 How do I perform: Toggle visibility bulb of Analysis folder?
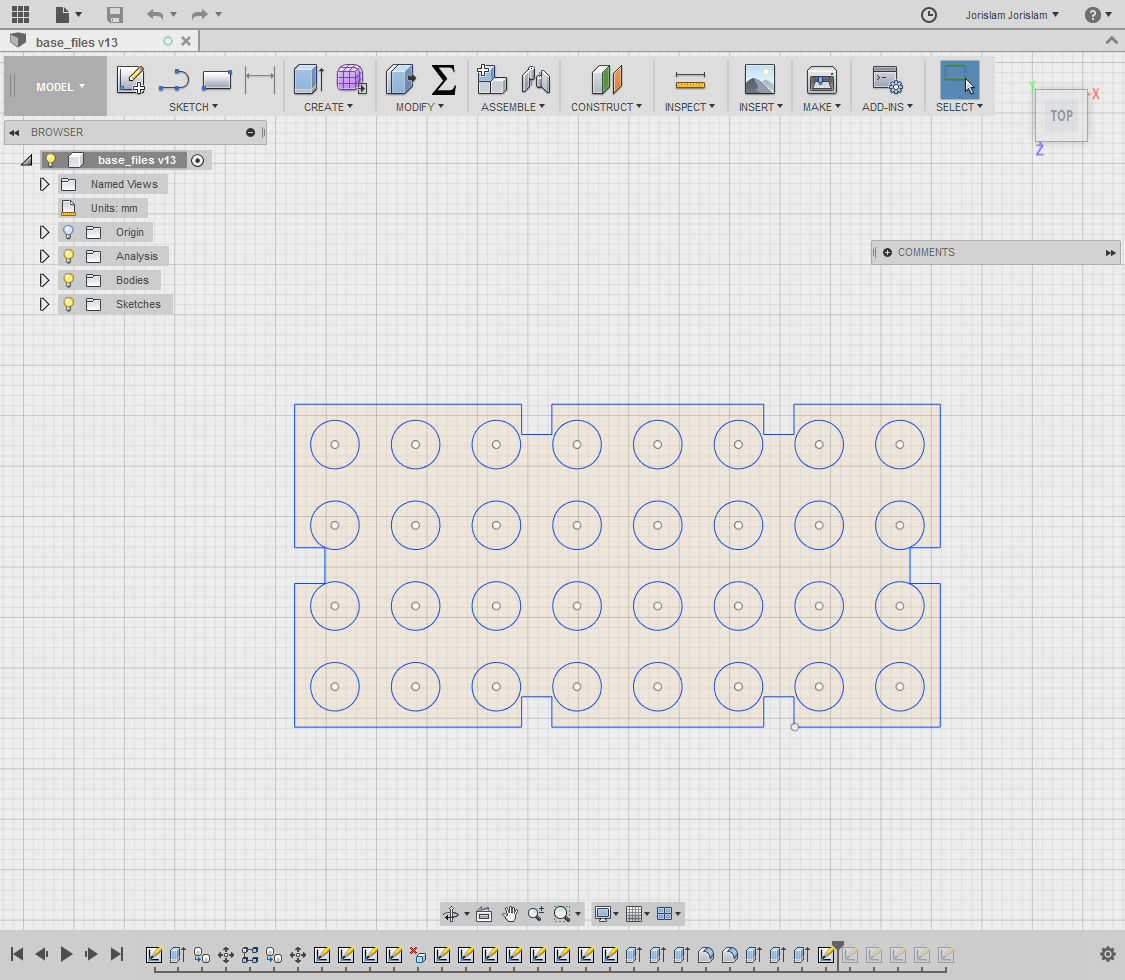click(x=68, y=256)
